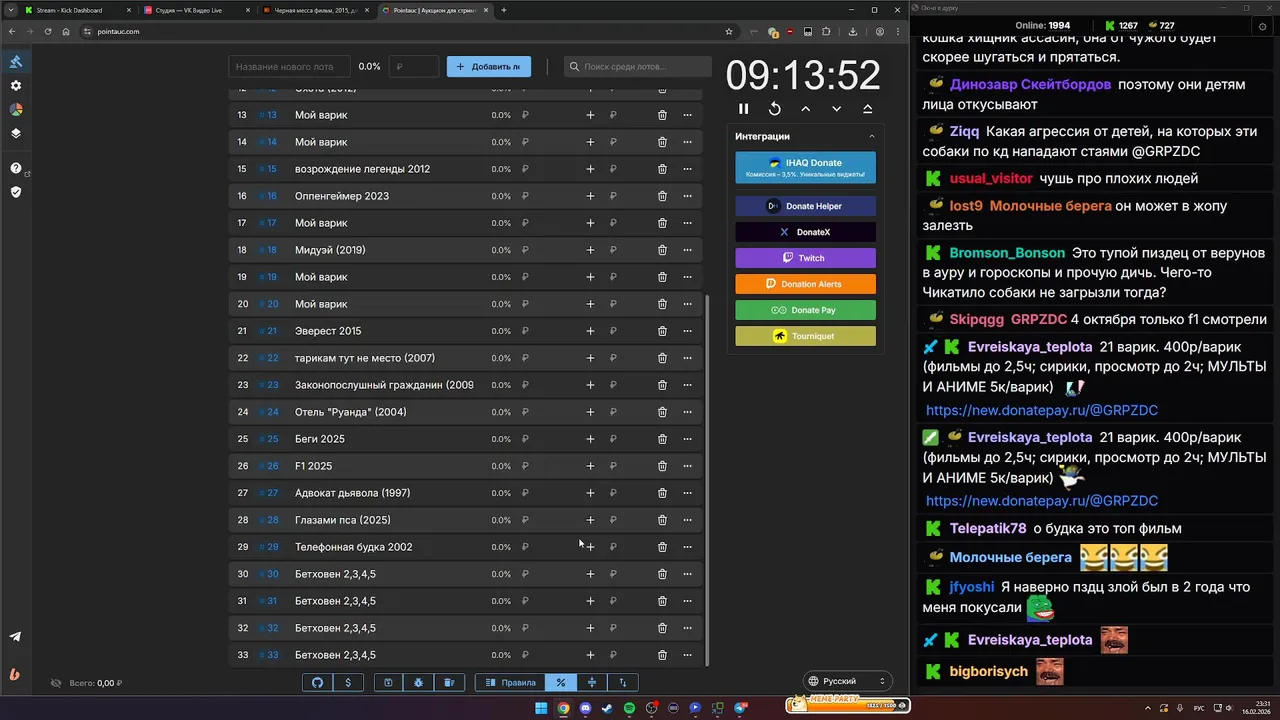The width and height of the screenshot is (1280, 720).
Task: Focus the new lot name field
Action: coord(290,66)
